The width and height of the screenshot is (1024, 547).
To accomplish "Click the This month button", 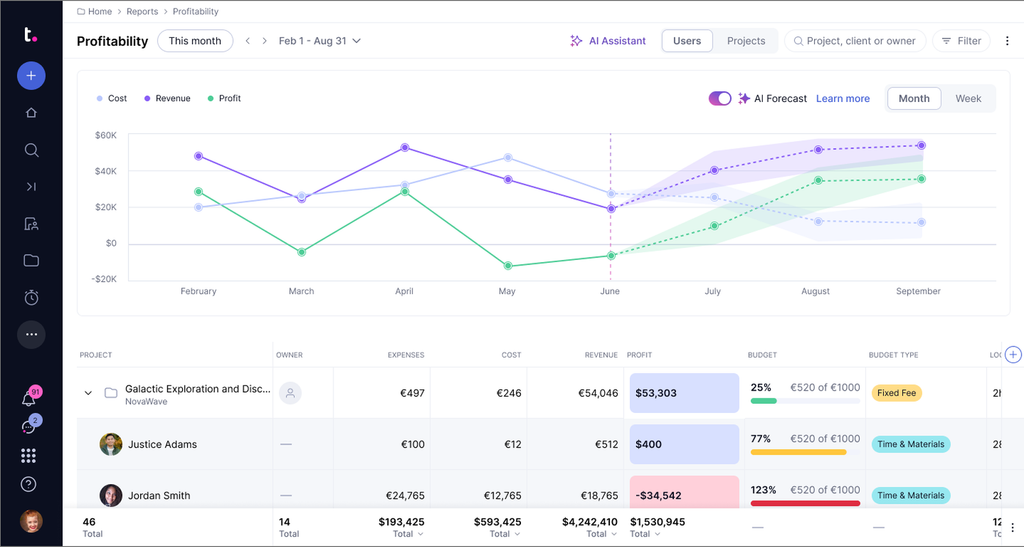I will point(195,40).
